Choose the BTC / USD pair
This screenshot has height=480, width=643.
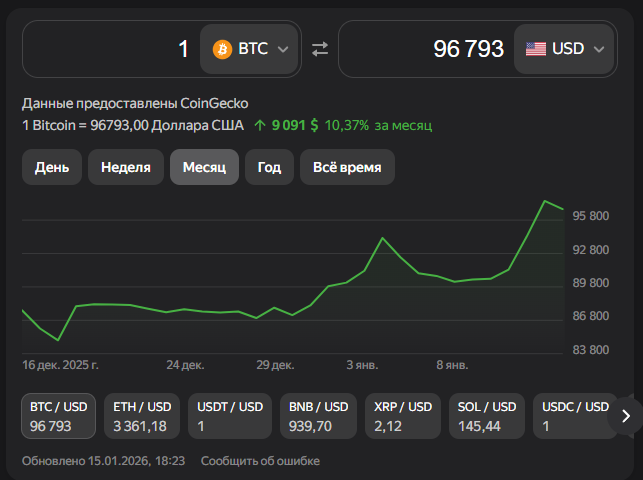pyautogui.click(x=59, y=416)
